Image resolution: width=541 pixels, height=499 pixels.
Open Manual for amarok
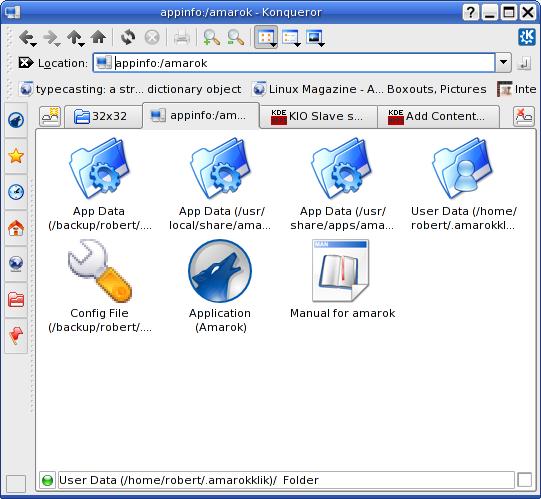coord(342,280)
